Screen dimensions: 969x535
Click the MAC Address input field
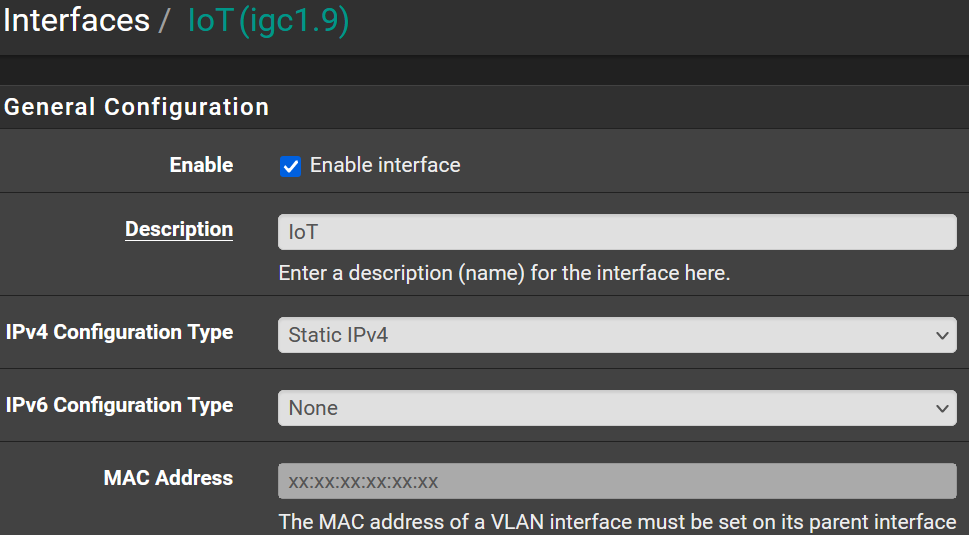pos(616,481)
